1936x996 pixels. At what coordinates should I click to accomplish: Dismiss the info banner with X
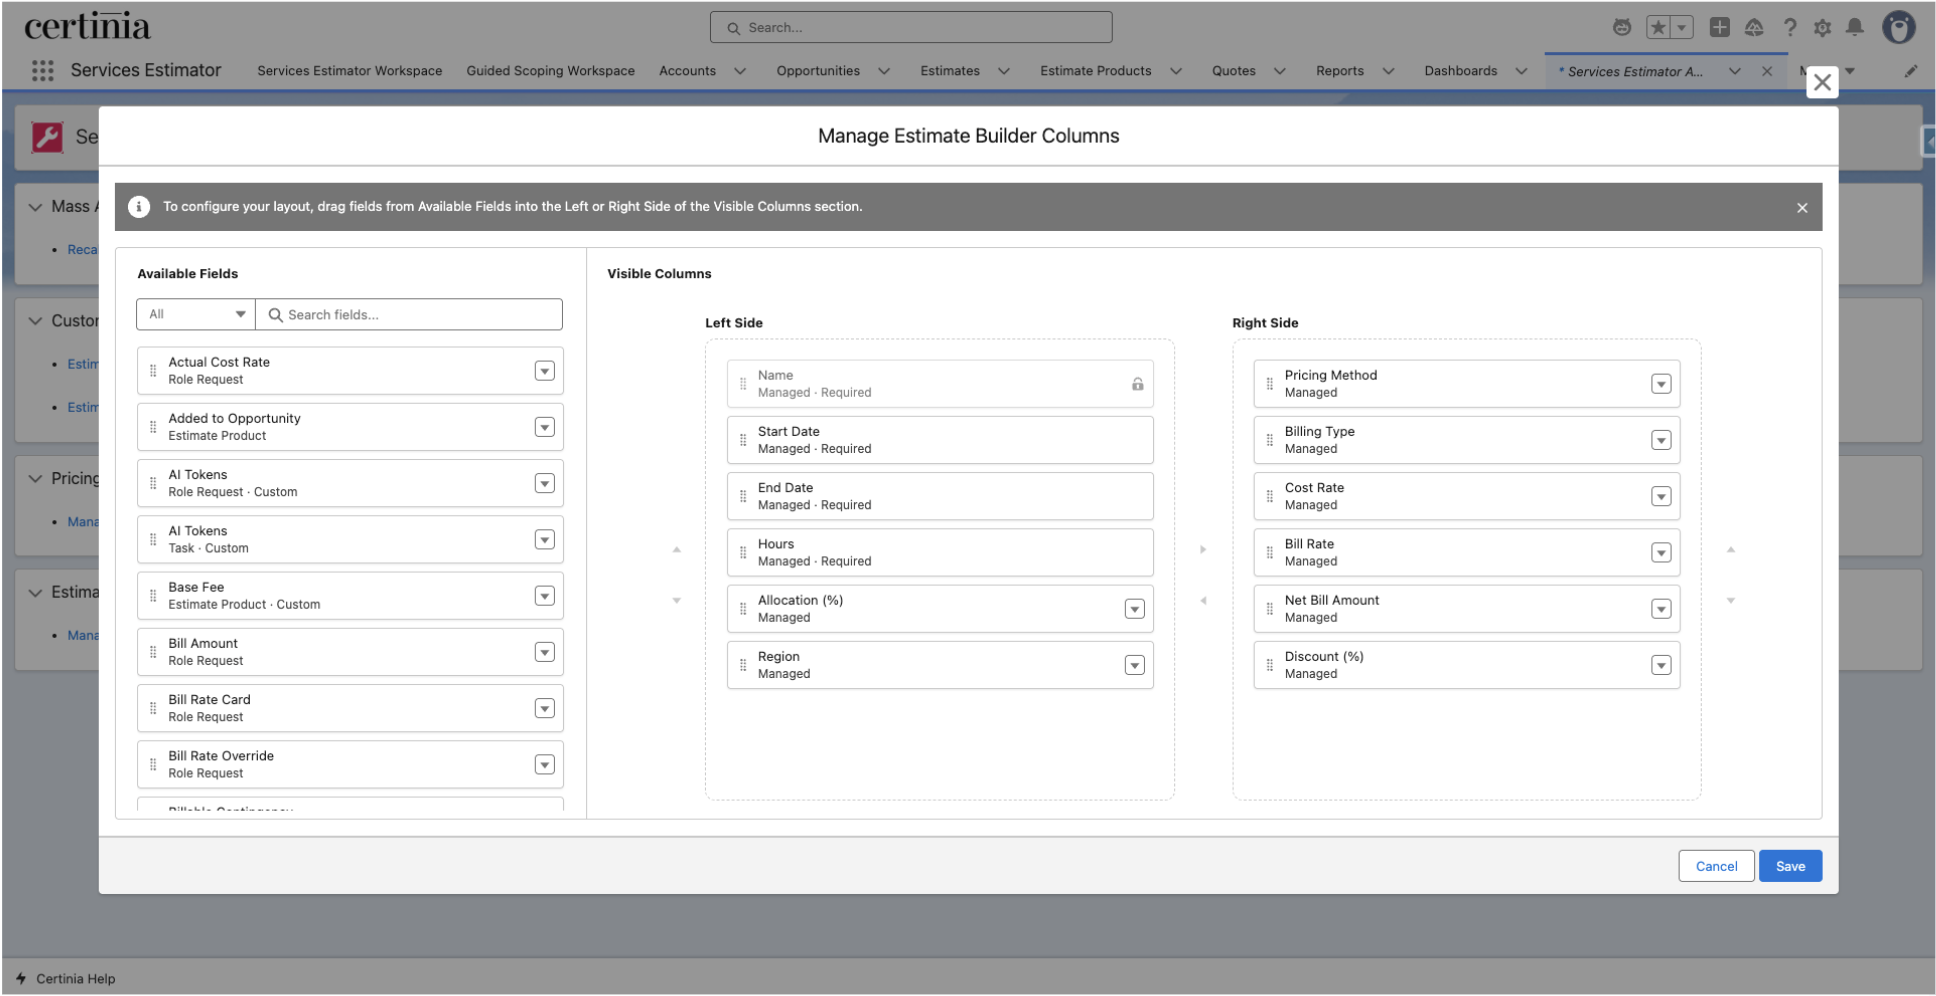[1802, 208]
